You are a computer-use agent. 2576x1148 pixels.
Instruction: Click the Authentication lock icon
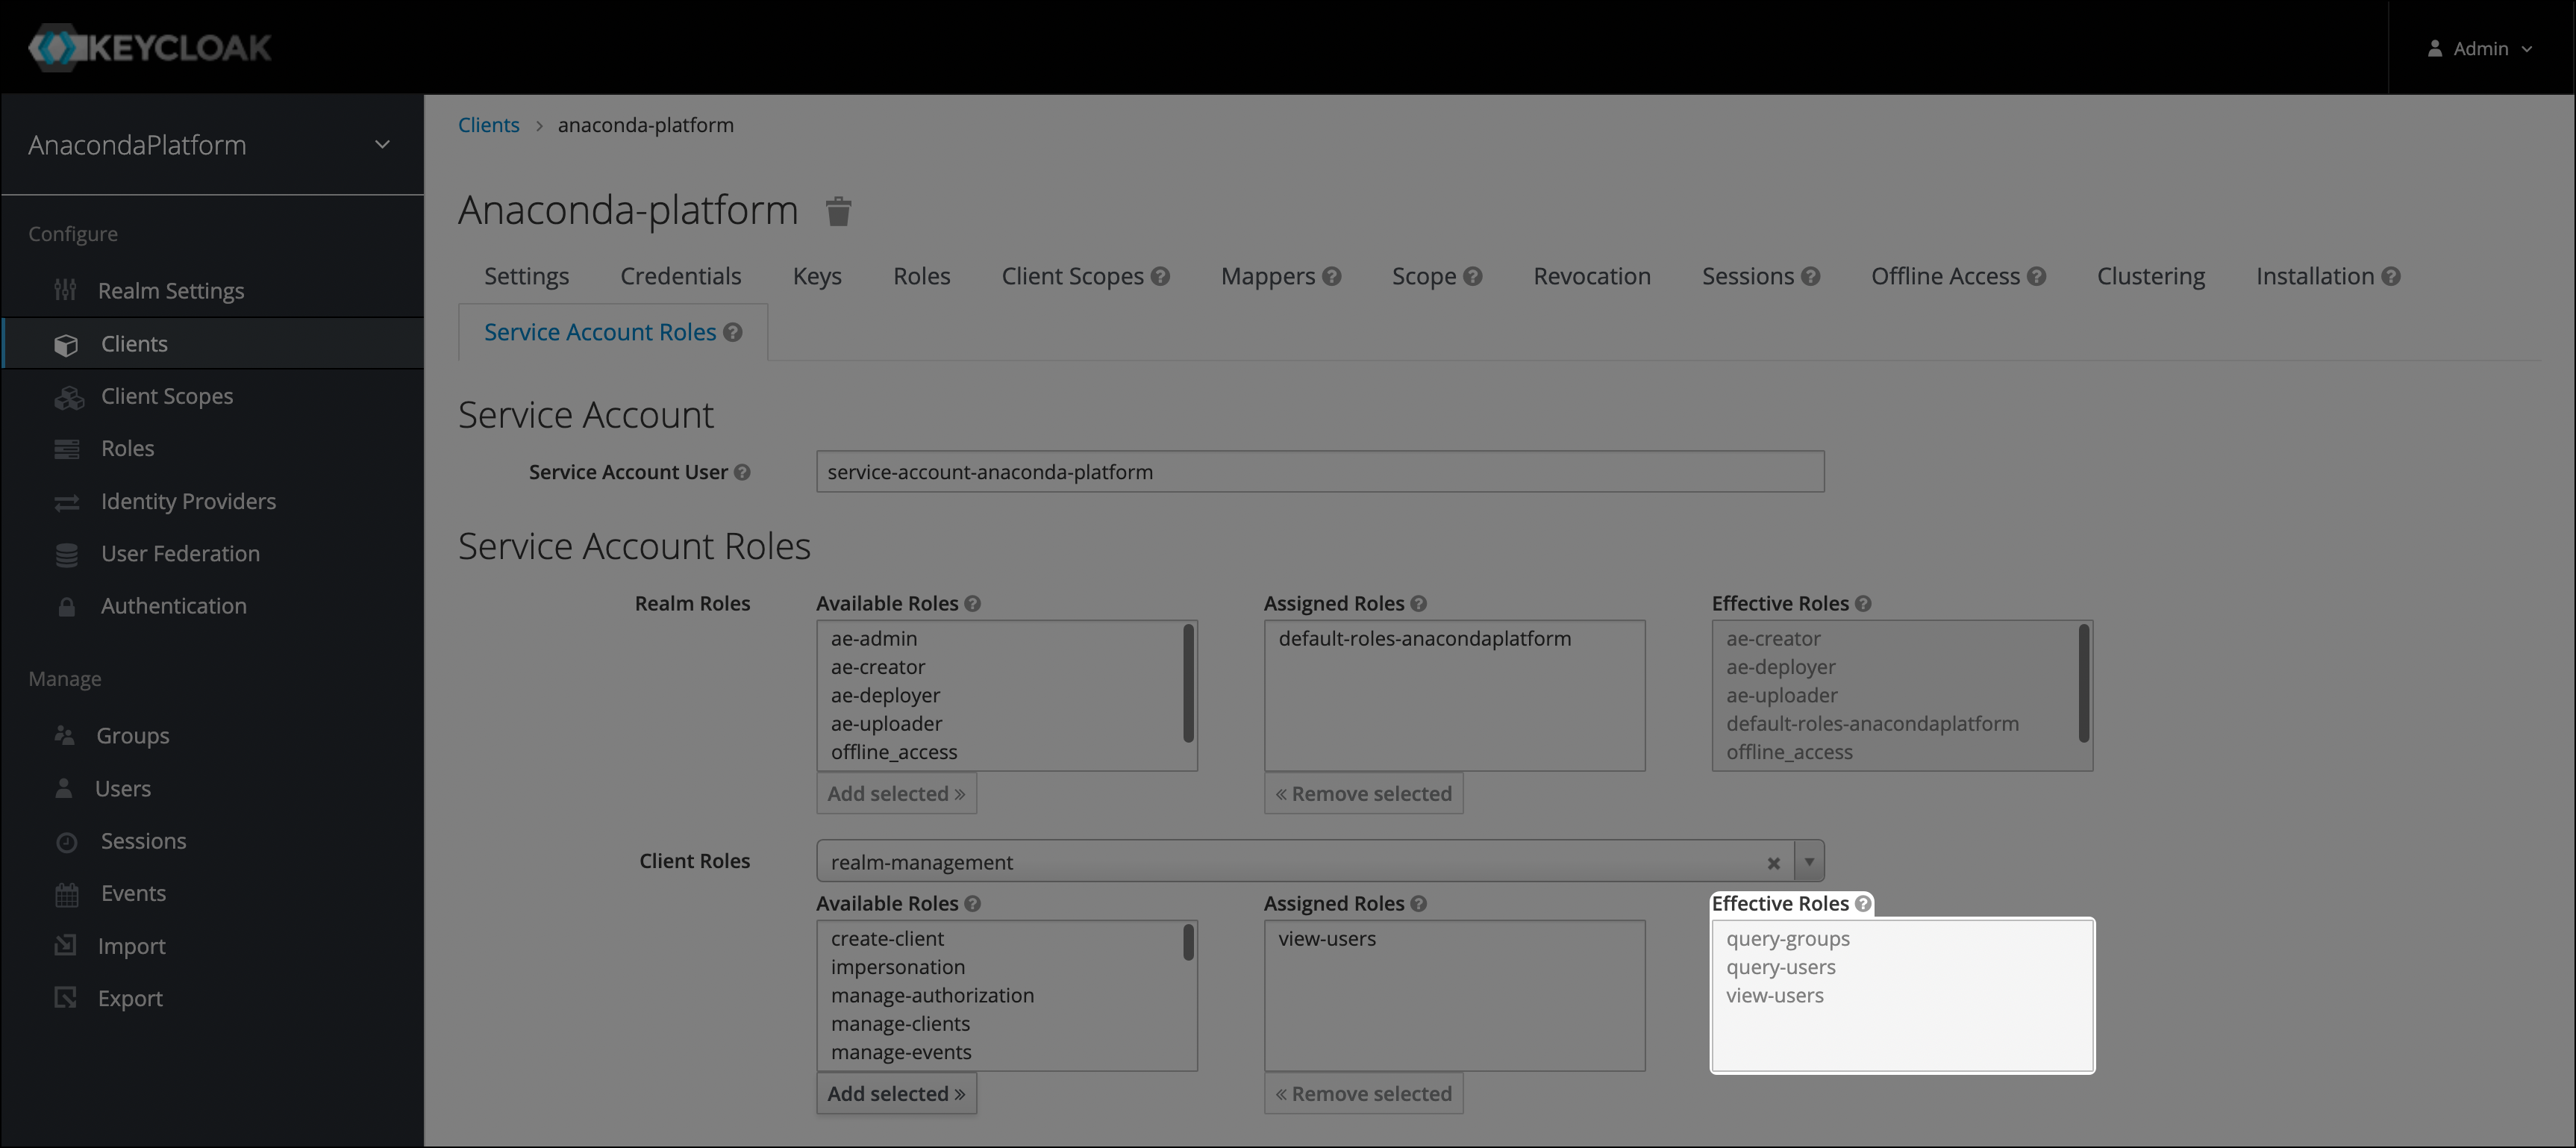pyautogui.click(x=67, y=606)
